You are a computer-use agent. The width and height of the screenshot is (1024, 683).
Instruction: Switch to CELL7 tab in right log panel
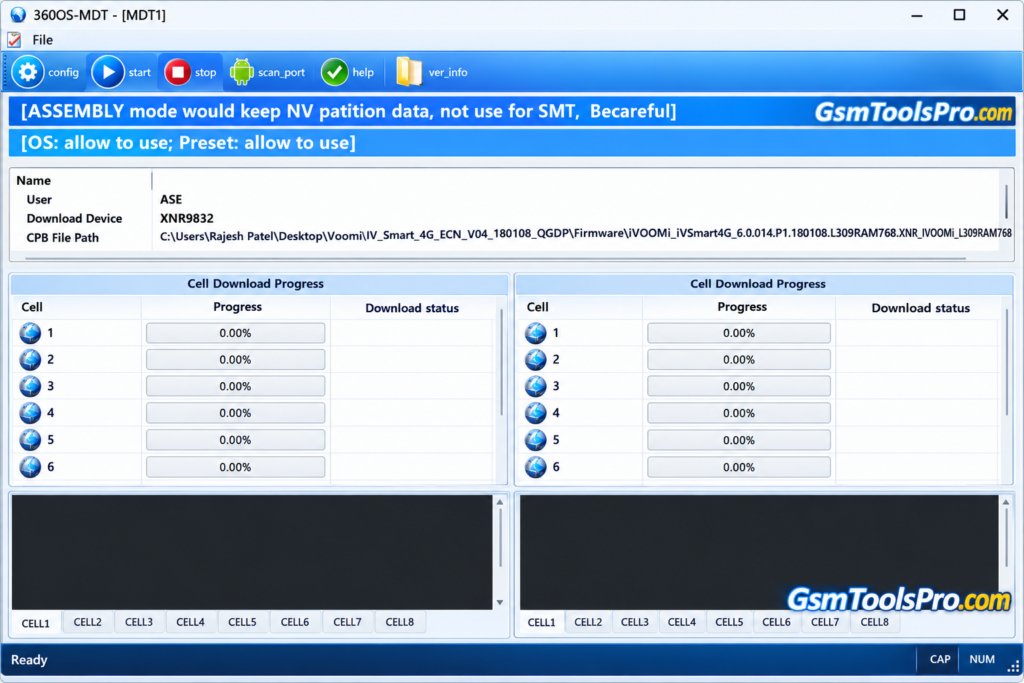point(825,622)
